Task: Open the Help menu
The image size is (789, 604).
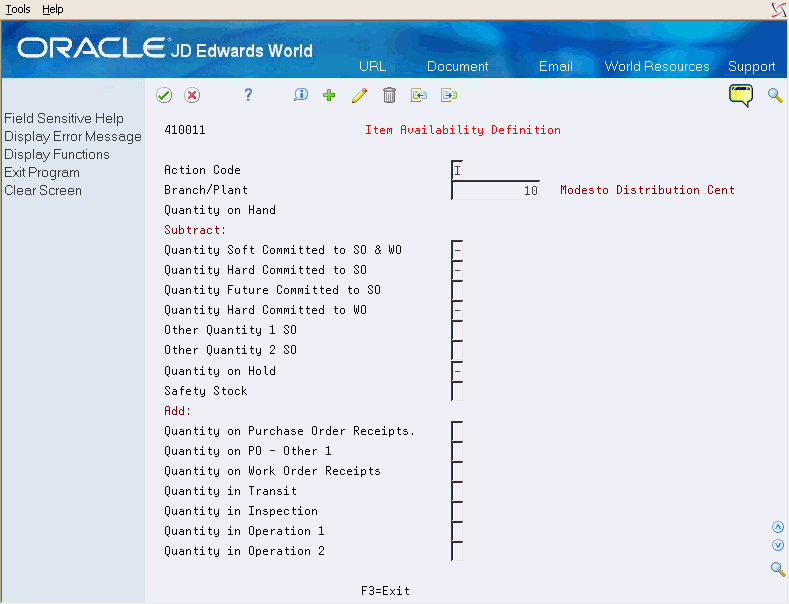Action: (x=52, y=9)
